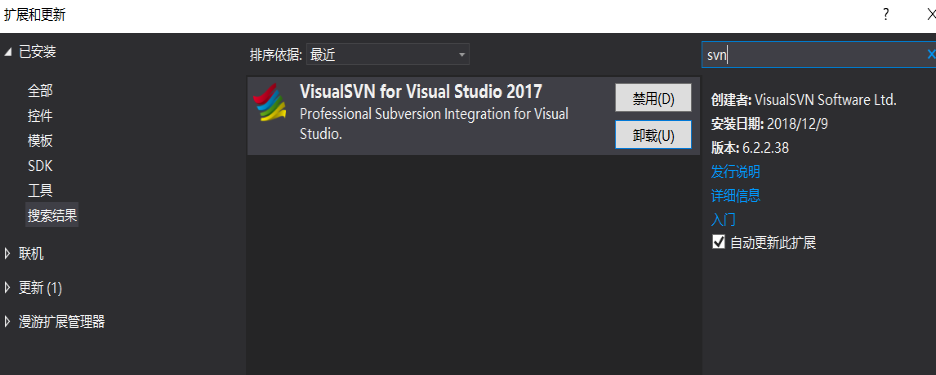The width and height of the screenshot is (936, 375).
Task: Open the 工具 category
Action: pyautogui.click(x=40, y=190)
